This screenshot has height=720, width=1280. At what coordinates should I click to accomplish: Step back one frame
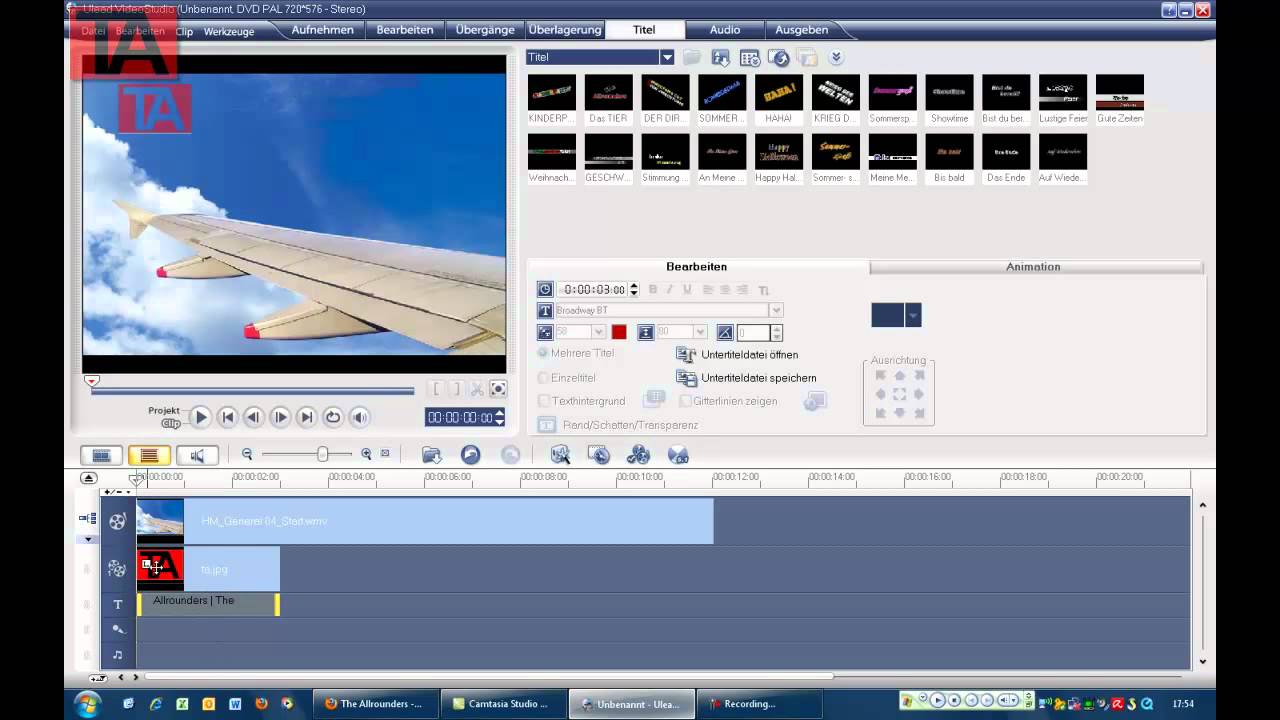click(254, 417)
